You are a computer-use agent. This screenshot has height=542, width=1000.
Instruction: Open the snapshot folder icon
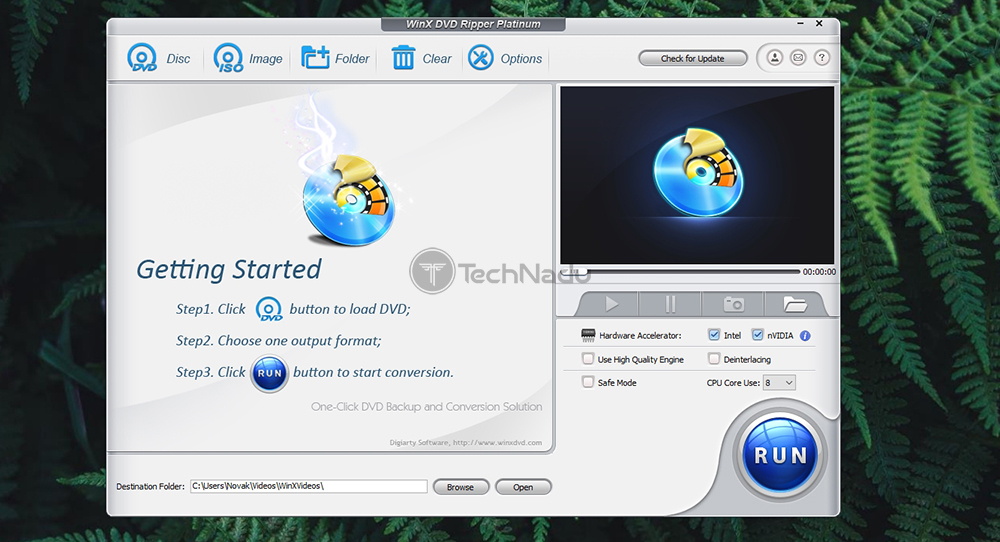(795, 304)
